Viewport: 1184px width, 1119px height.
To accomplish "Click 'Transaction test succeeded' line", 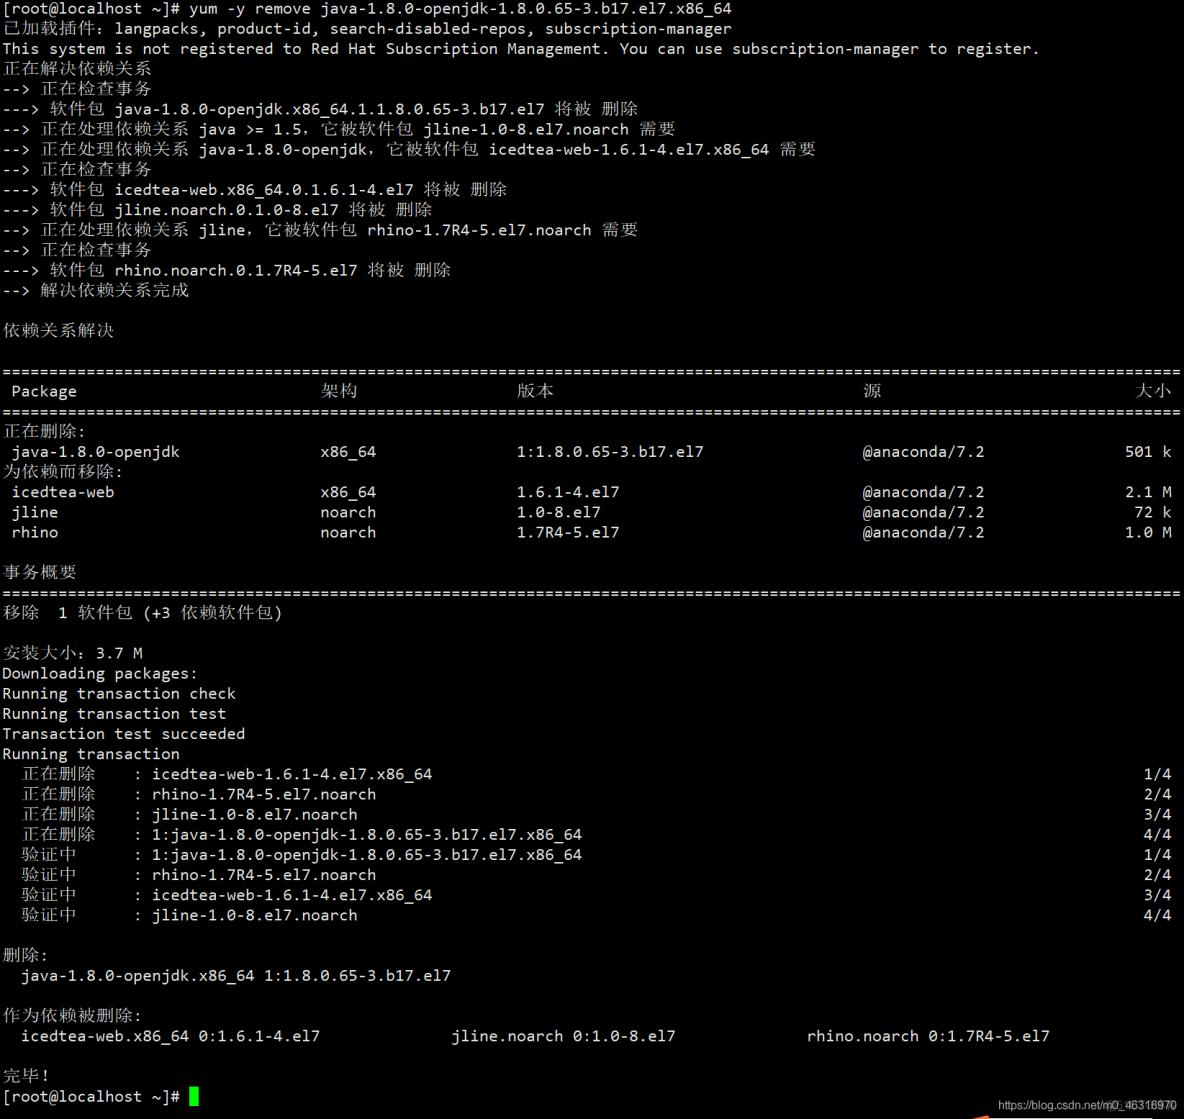I will click(124, 734).
